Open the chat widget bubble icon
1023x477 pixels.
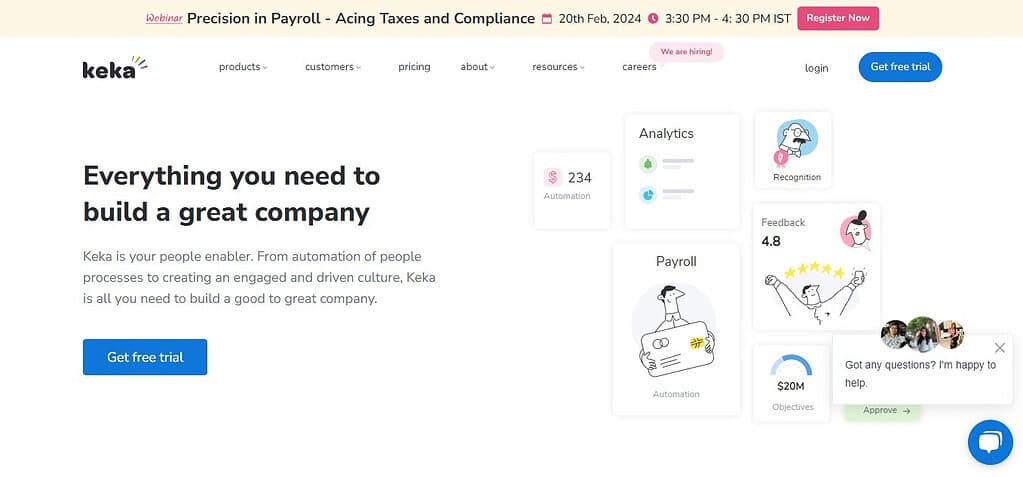click(990, 442)
